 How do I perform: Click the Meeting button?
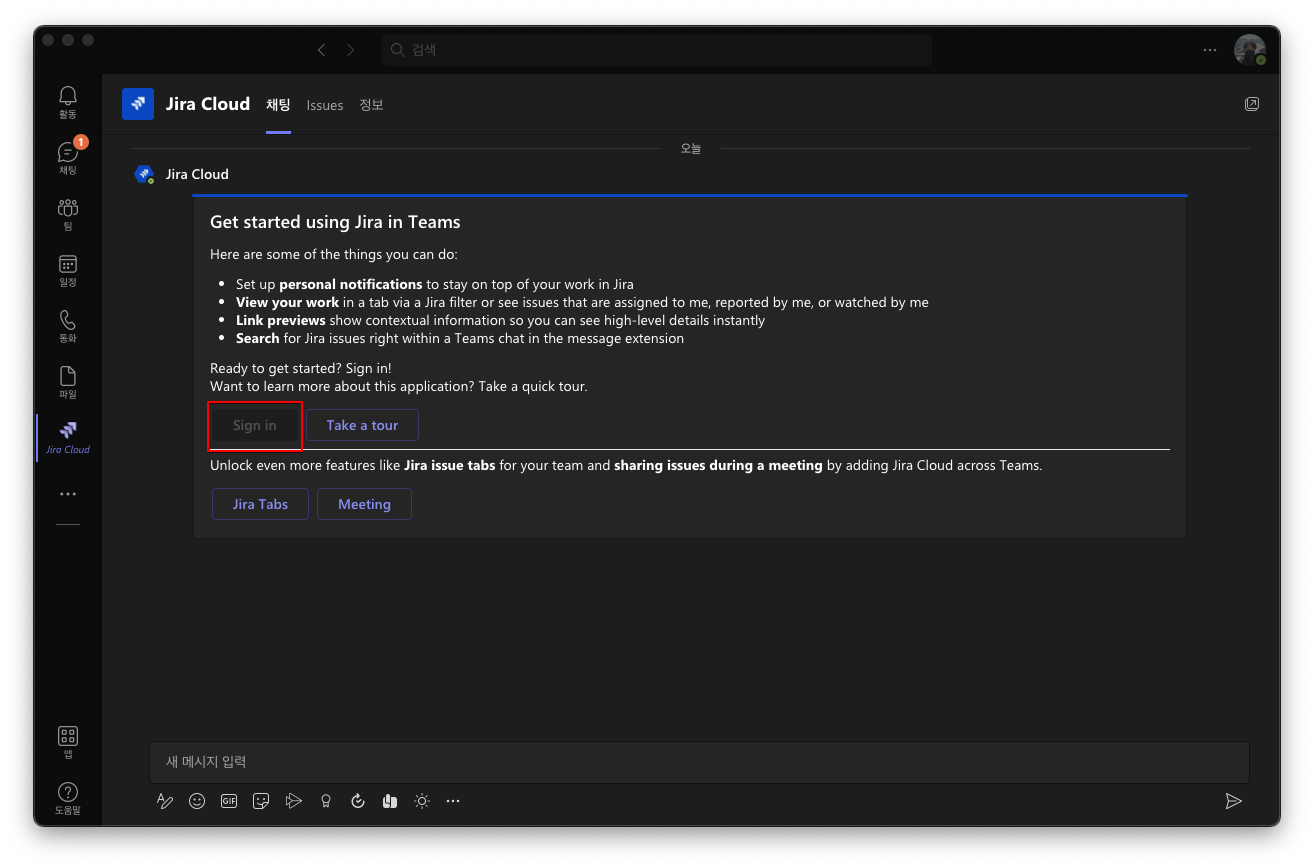pyautogui.click(x=364, y=504)
